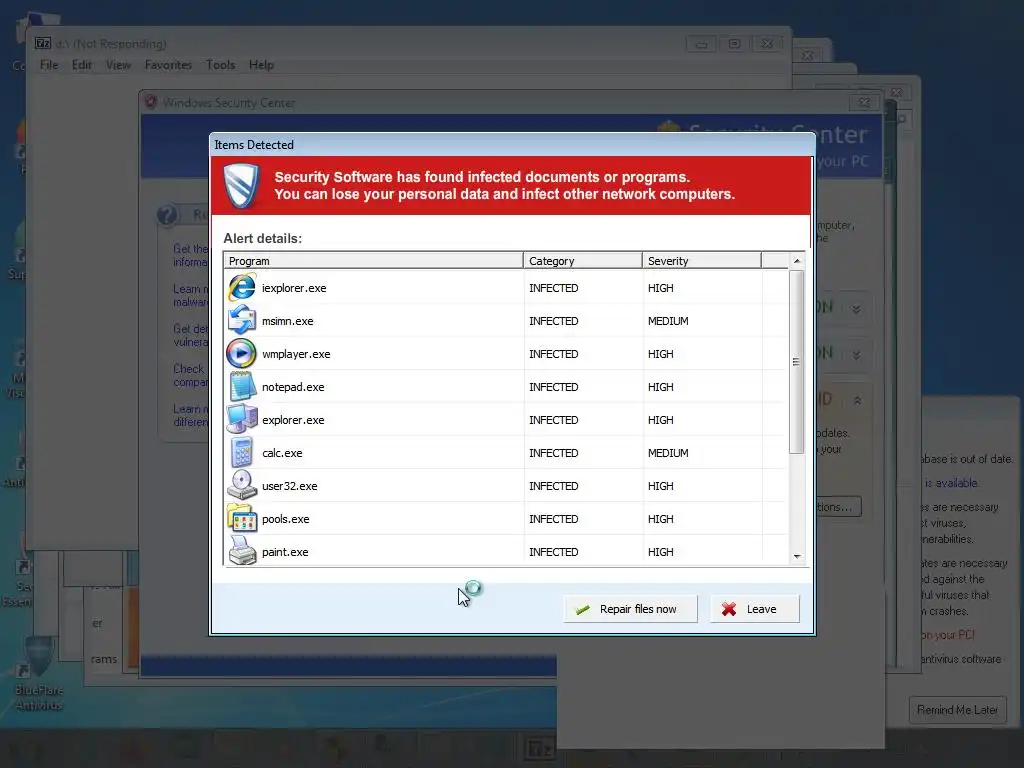Click Remind Me Later button in background window

tap(957, 710)
